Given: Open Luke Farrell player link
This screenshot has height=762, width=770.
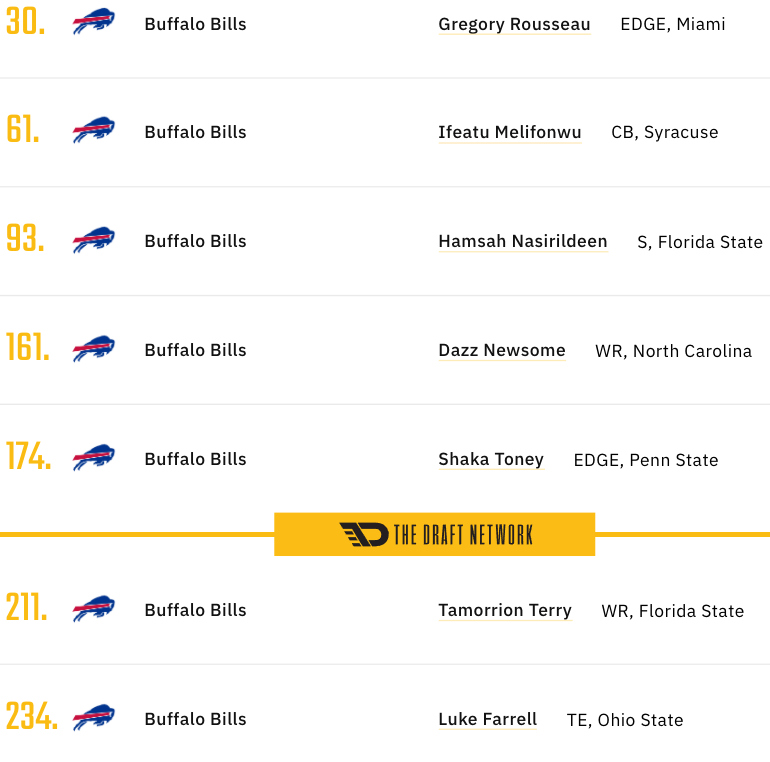Looking at the screenshot, I should point(488,719).
